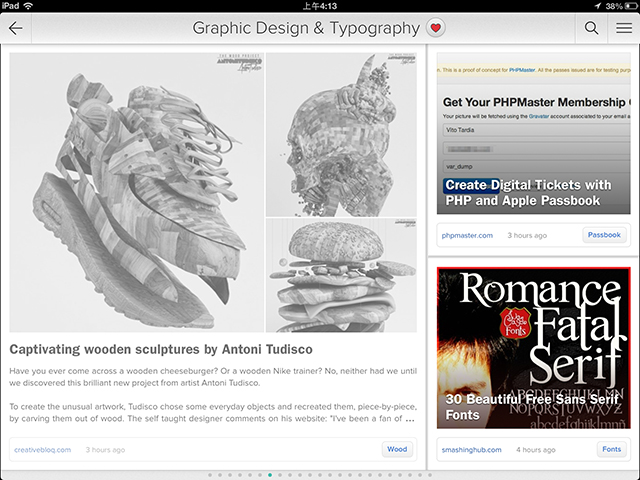The width and height of the screenshot is (640, 480).
Task: Visit phpmaster.com source link
Action: (467, 236)
